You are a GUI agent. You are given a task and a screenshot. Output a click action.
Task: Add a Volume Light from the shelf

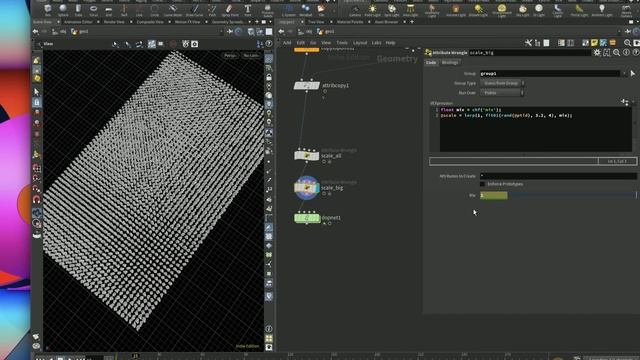(x=456, y=10)
